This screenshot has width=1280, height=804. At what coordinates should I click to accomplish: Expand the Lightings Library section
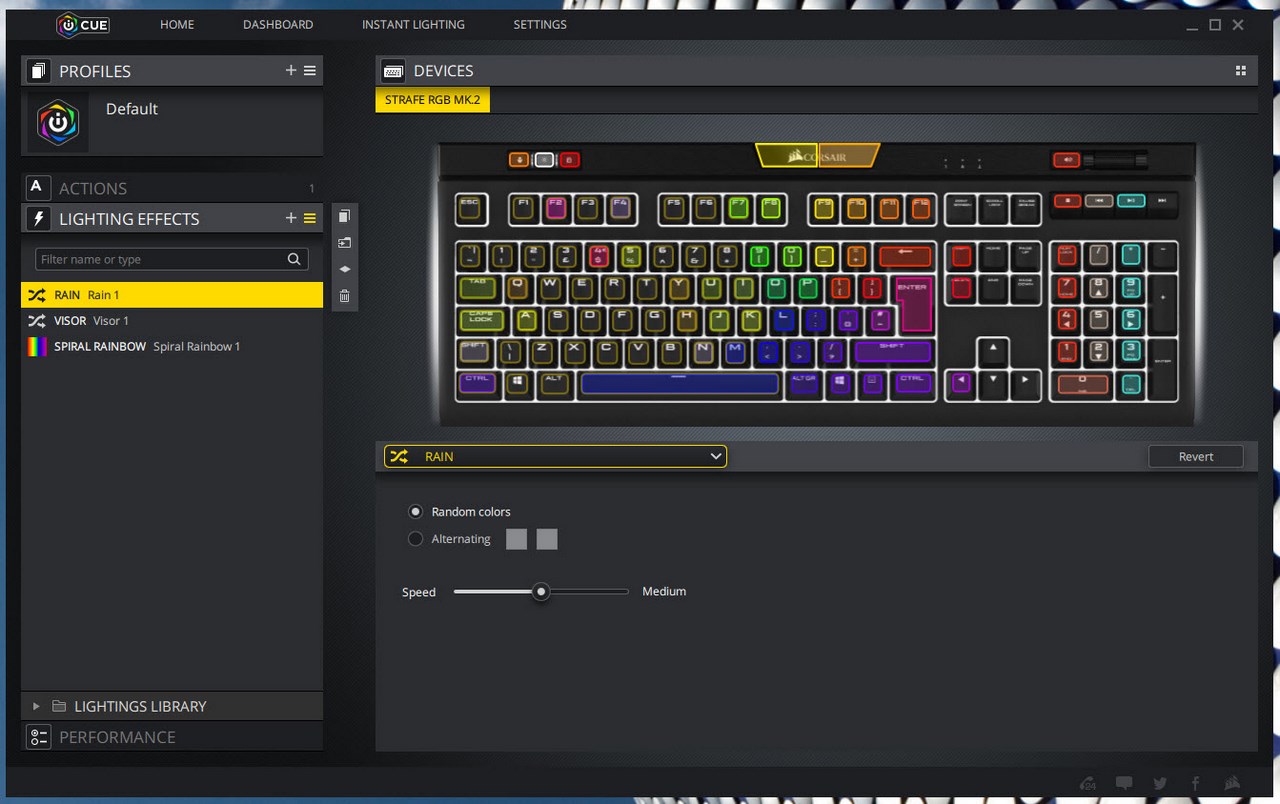tap(37, 706)
